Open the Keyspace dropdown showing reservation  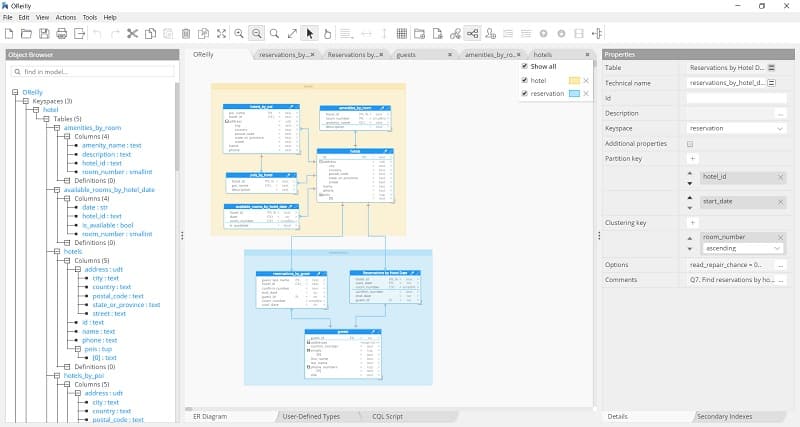click(736, 129)
